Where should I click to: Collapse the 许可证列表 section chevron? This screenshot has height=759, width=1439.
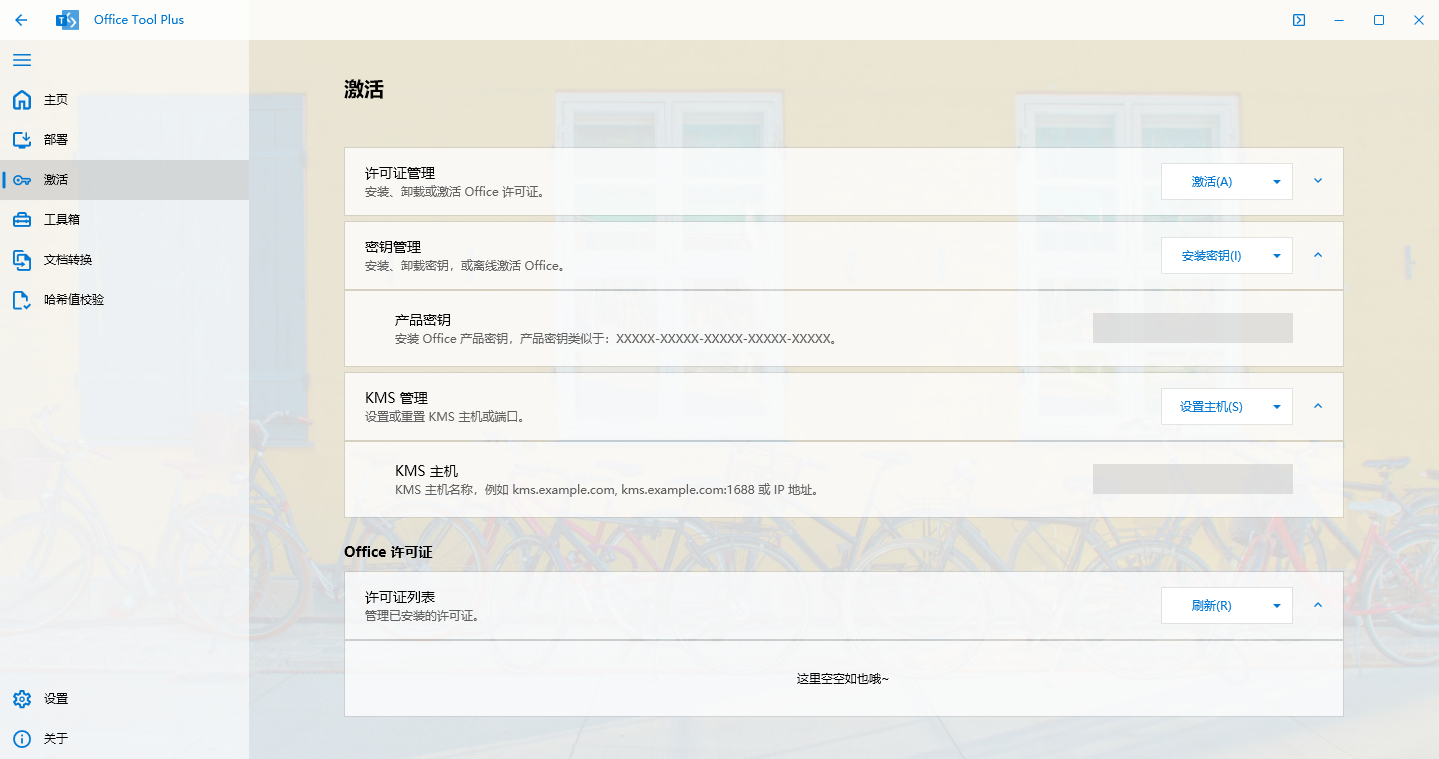click(1318, 605)
